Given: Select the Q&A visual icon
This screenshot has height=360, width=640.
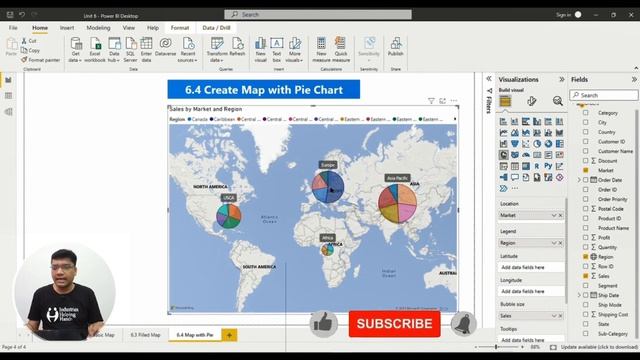Looking at the screenshot, I should (x=515, y=177).
